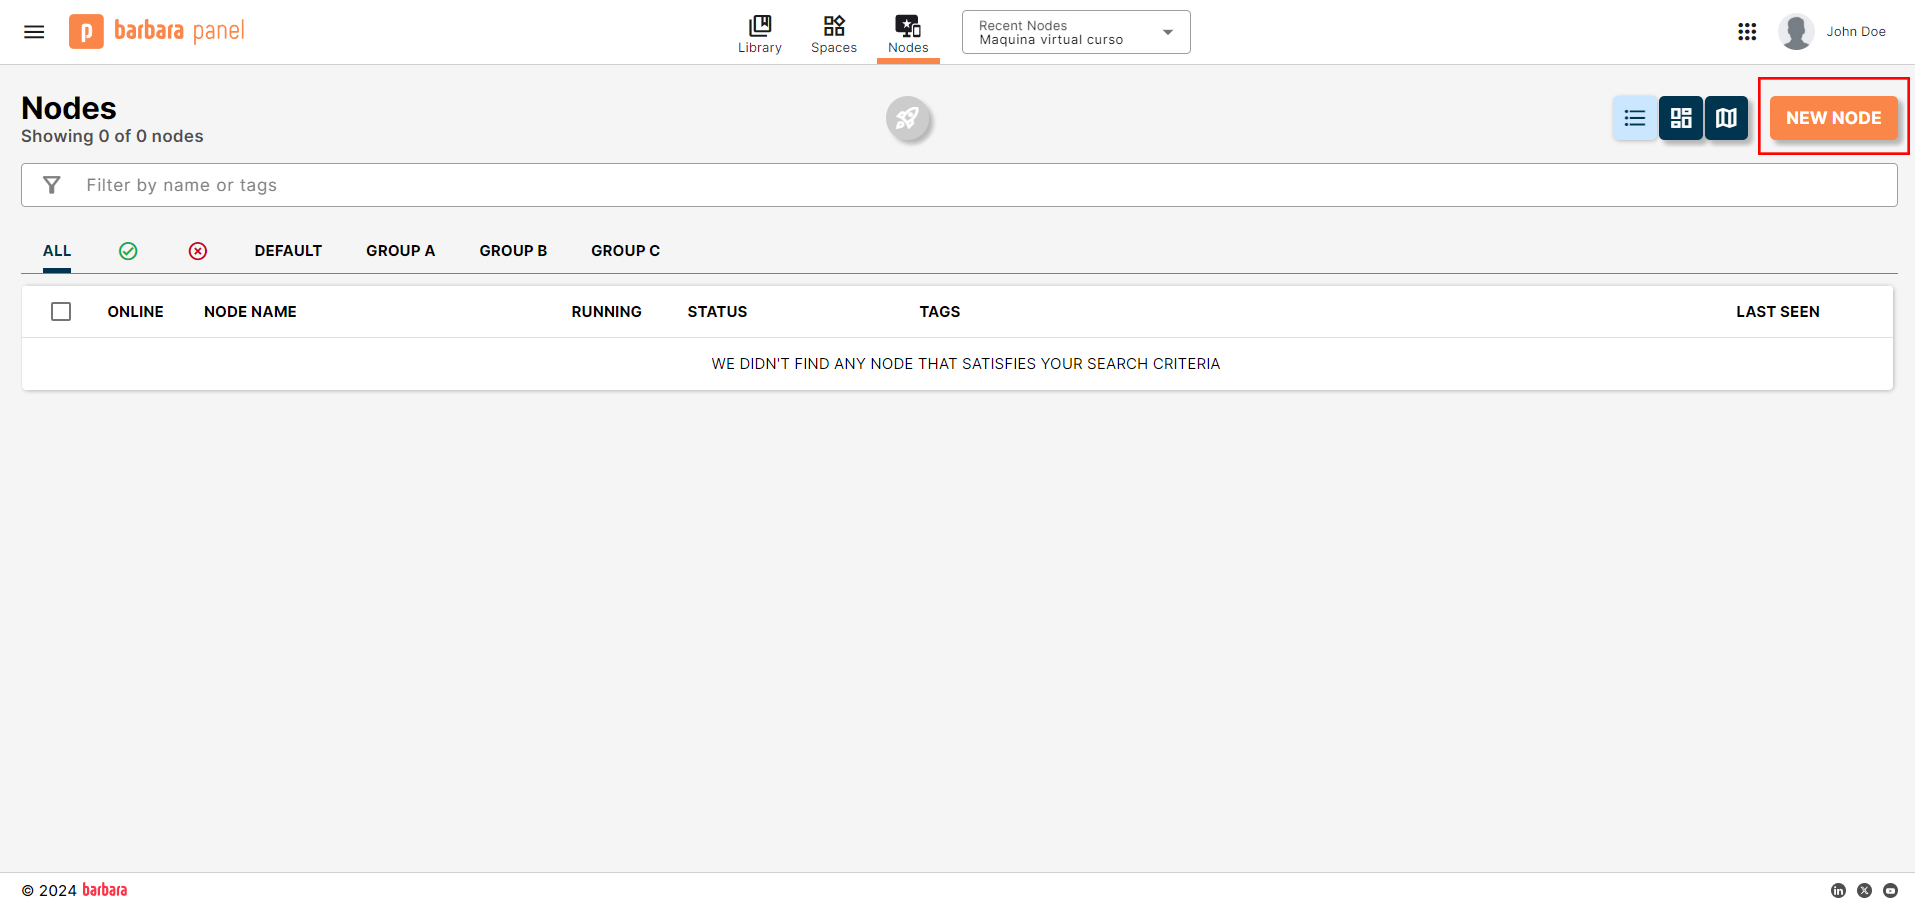Switch to the GROUP A tab
The height and width of the screenshot is (904, 1915).
(400, 250)
